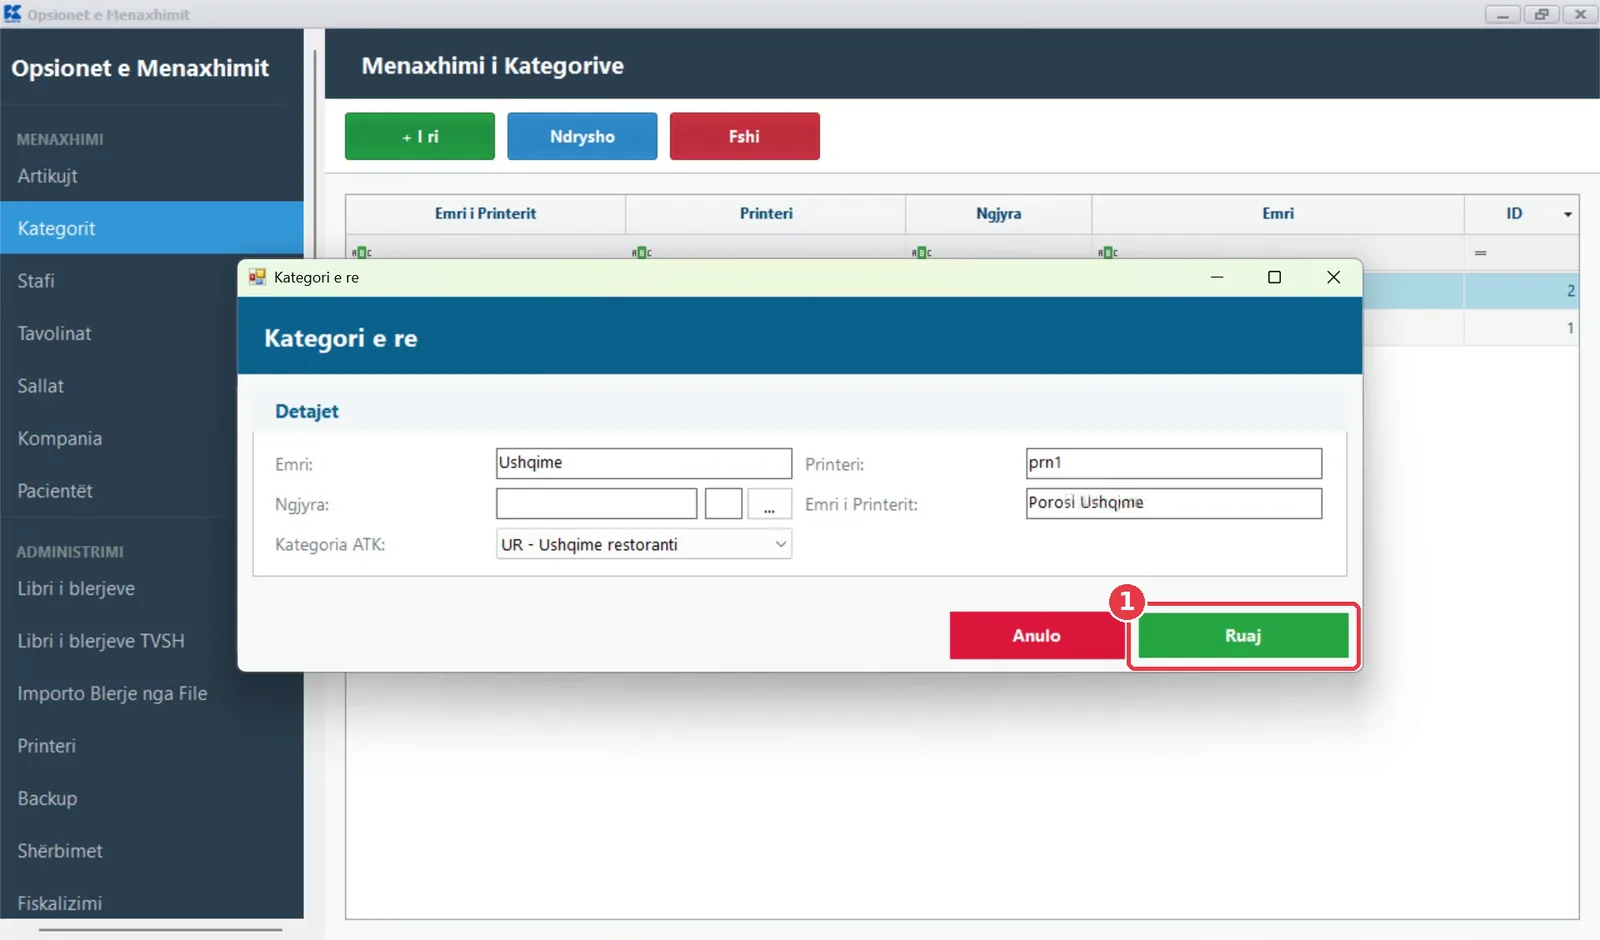Viewport: 1600px width, 940px height.
Task: Click the Printeri input field with prn1
Action: pyautogui.click(x=1174, y=463)
